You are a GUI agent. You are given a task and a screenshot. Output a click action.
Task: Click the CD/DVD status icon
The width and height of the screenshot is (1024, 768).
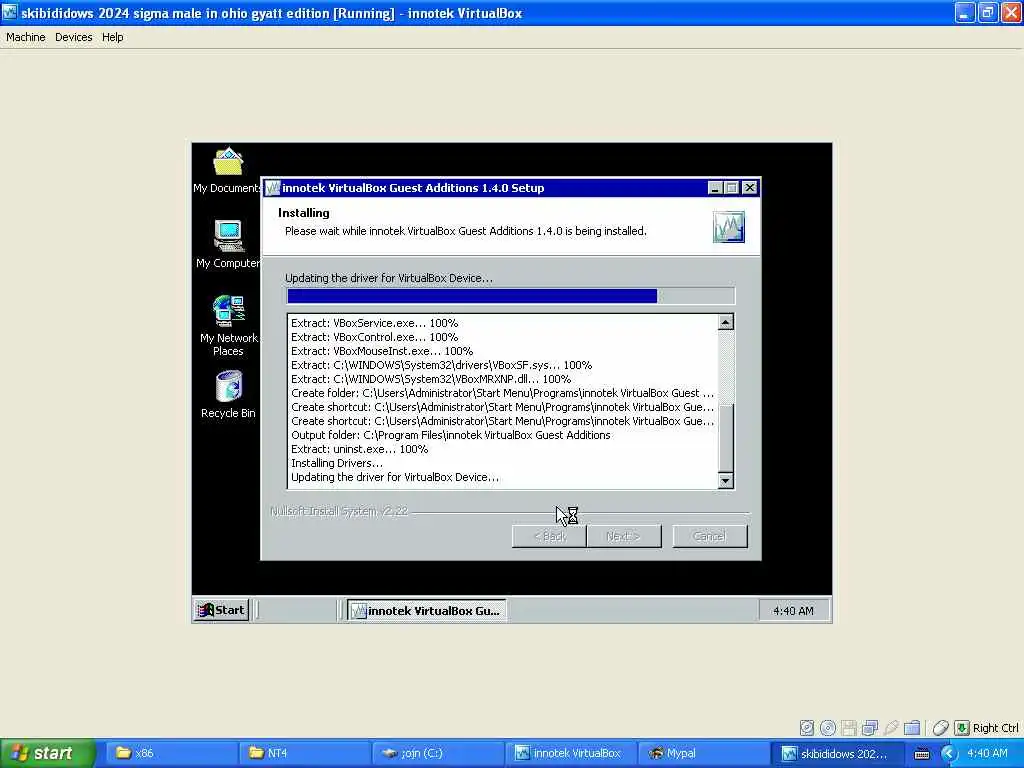coord(828,728)
